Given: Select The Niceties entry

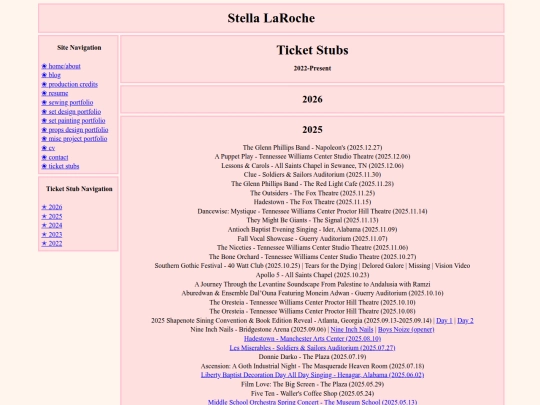Looking at the screenshot, I should pyautogui.click(x=312, y=248).
